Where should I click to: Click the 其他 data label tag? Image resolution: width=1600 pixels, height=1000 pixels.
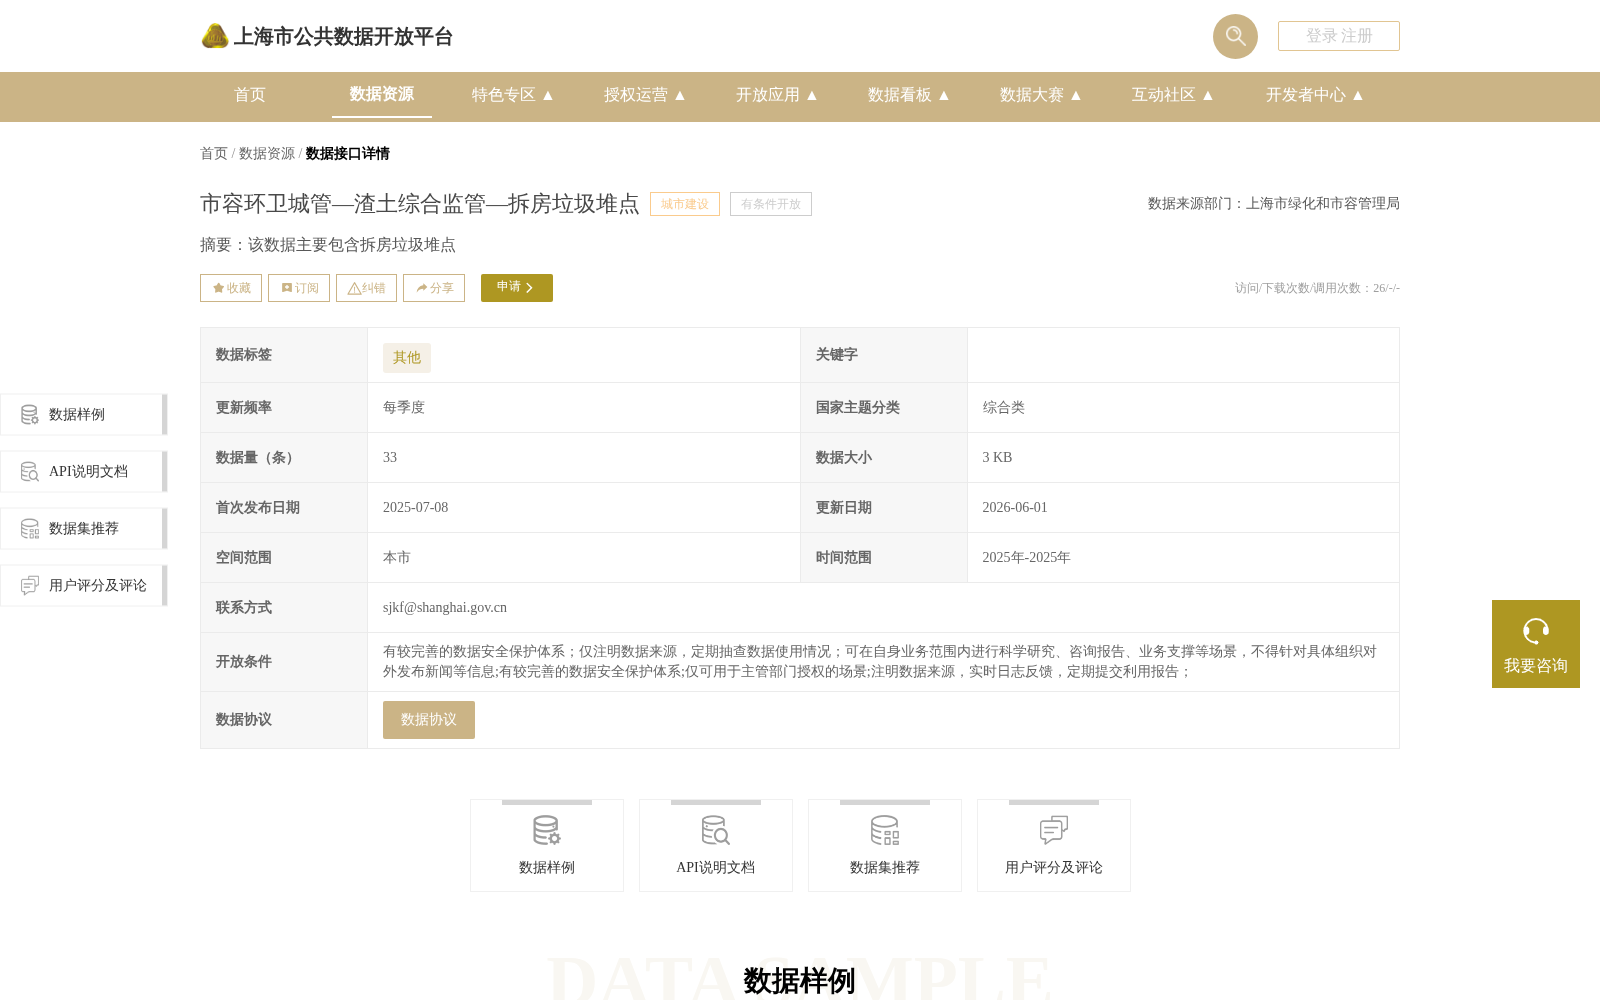tap(407, 358)
